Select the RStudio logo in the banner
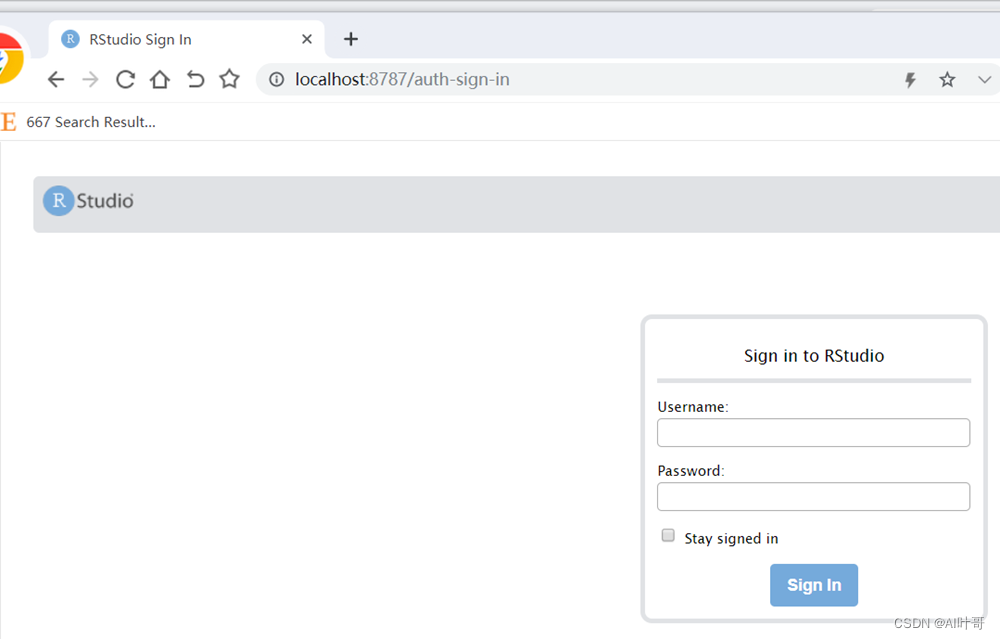 [87, 200]
